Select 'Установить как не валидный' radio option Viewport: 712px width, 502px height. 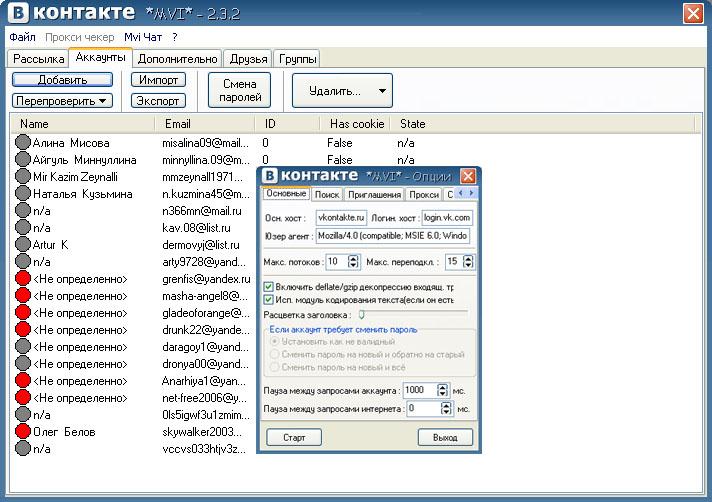point(274,341)
